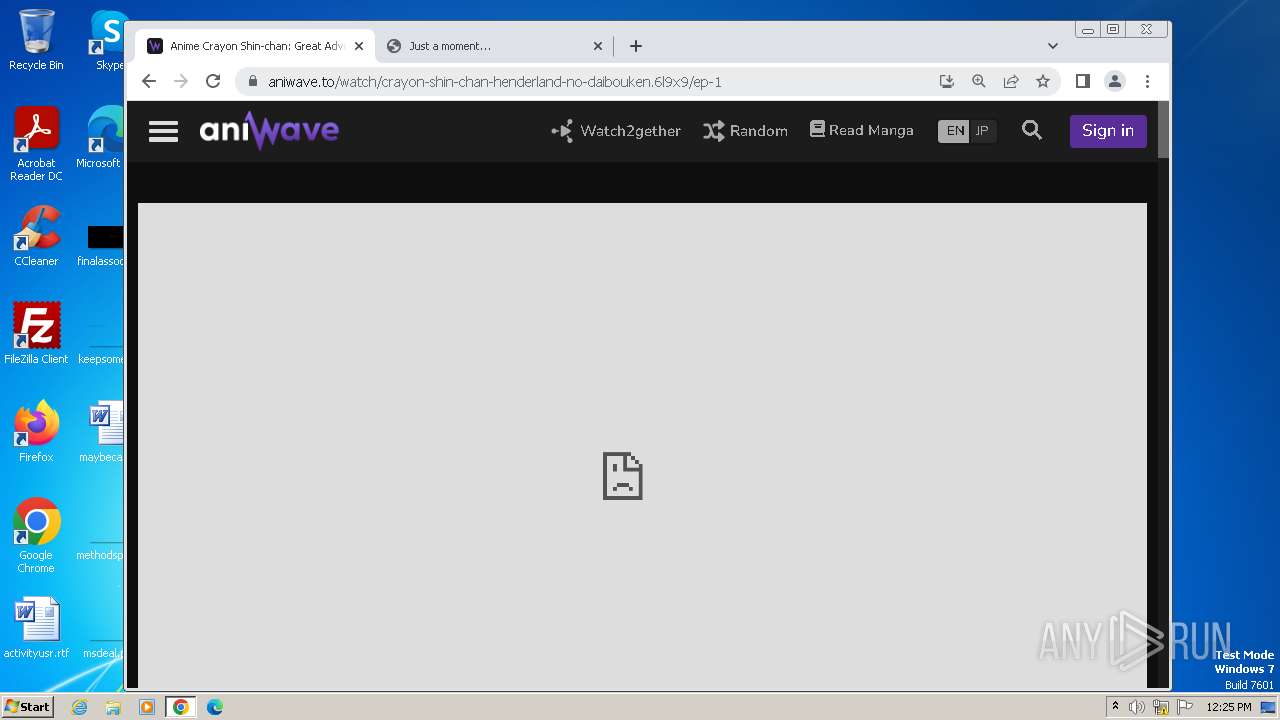Reload the aniwave page
The width and height of the screenshot is (1280, 720).
point(213,81)
